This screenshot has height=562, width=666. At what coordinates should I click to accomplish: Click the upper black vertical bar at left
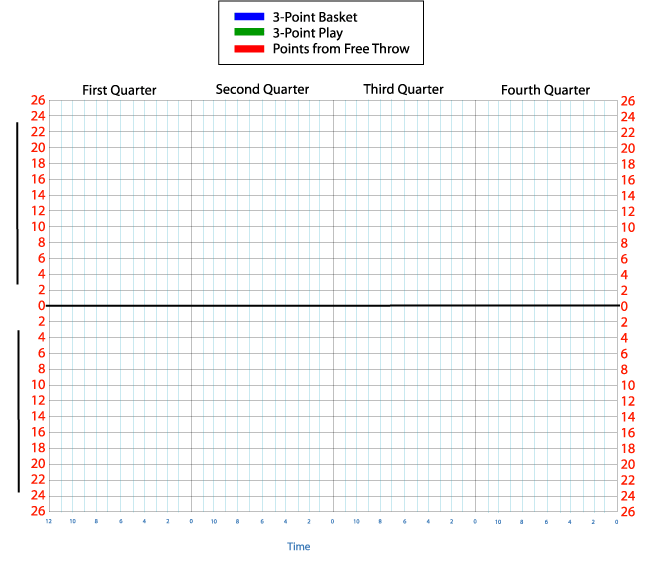coord(17,203)
